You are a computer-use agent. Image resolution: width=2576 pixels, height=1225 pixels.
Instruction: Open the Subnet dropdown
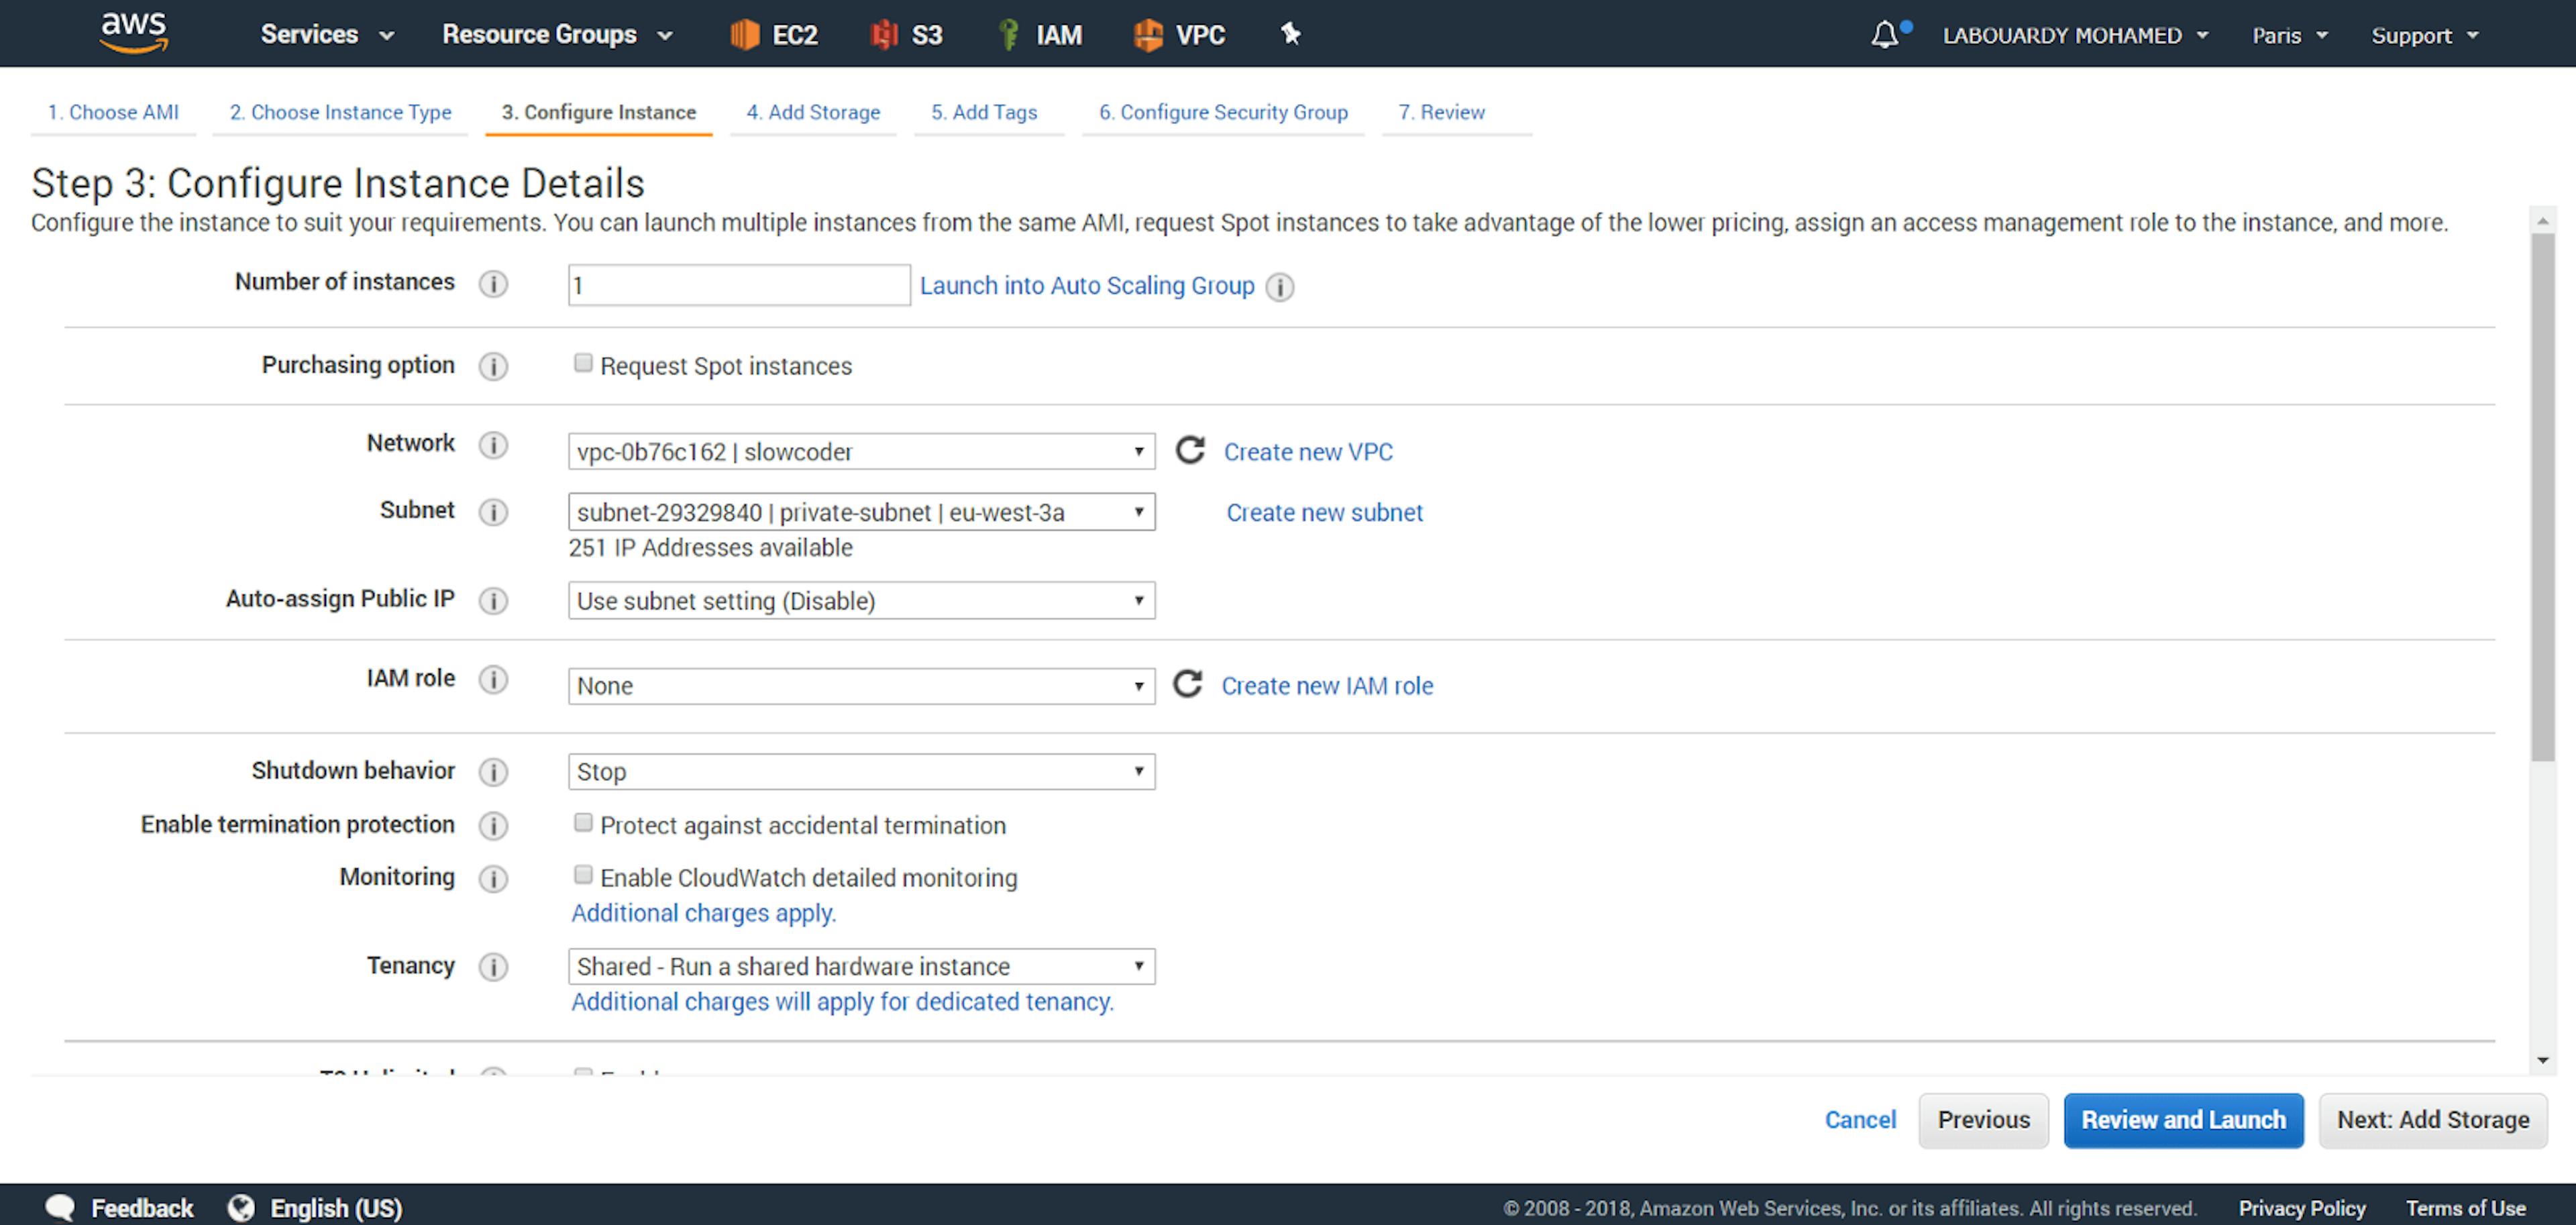pos(861,512)
